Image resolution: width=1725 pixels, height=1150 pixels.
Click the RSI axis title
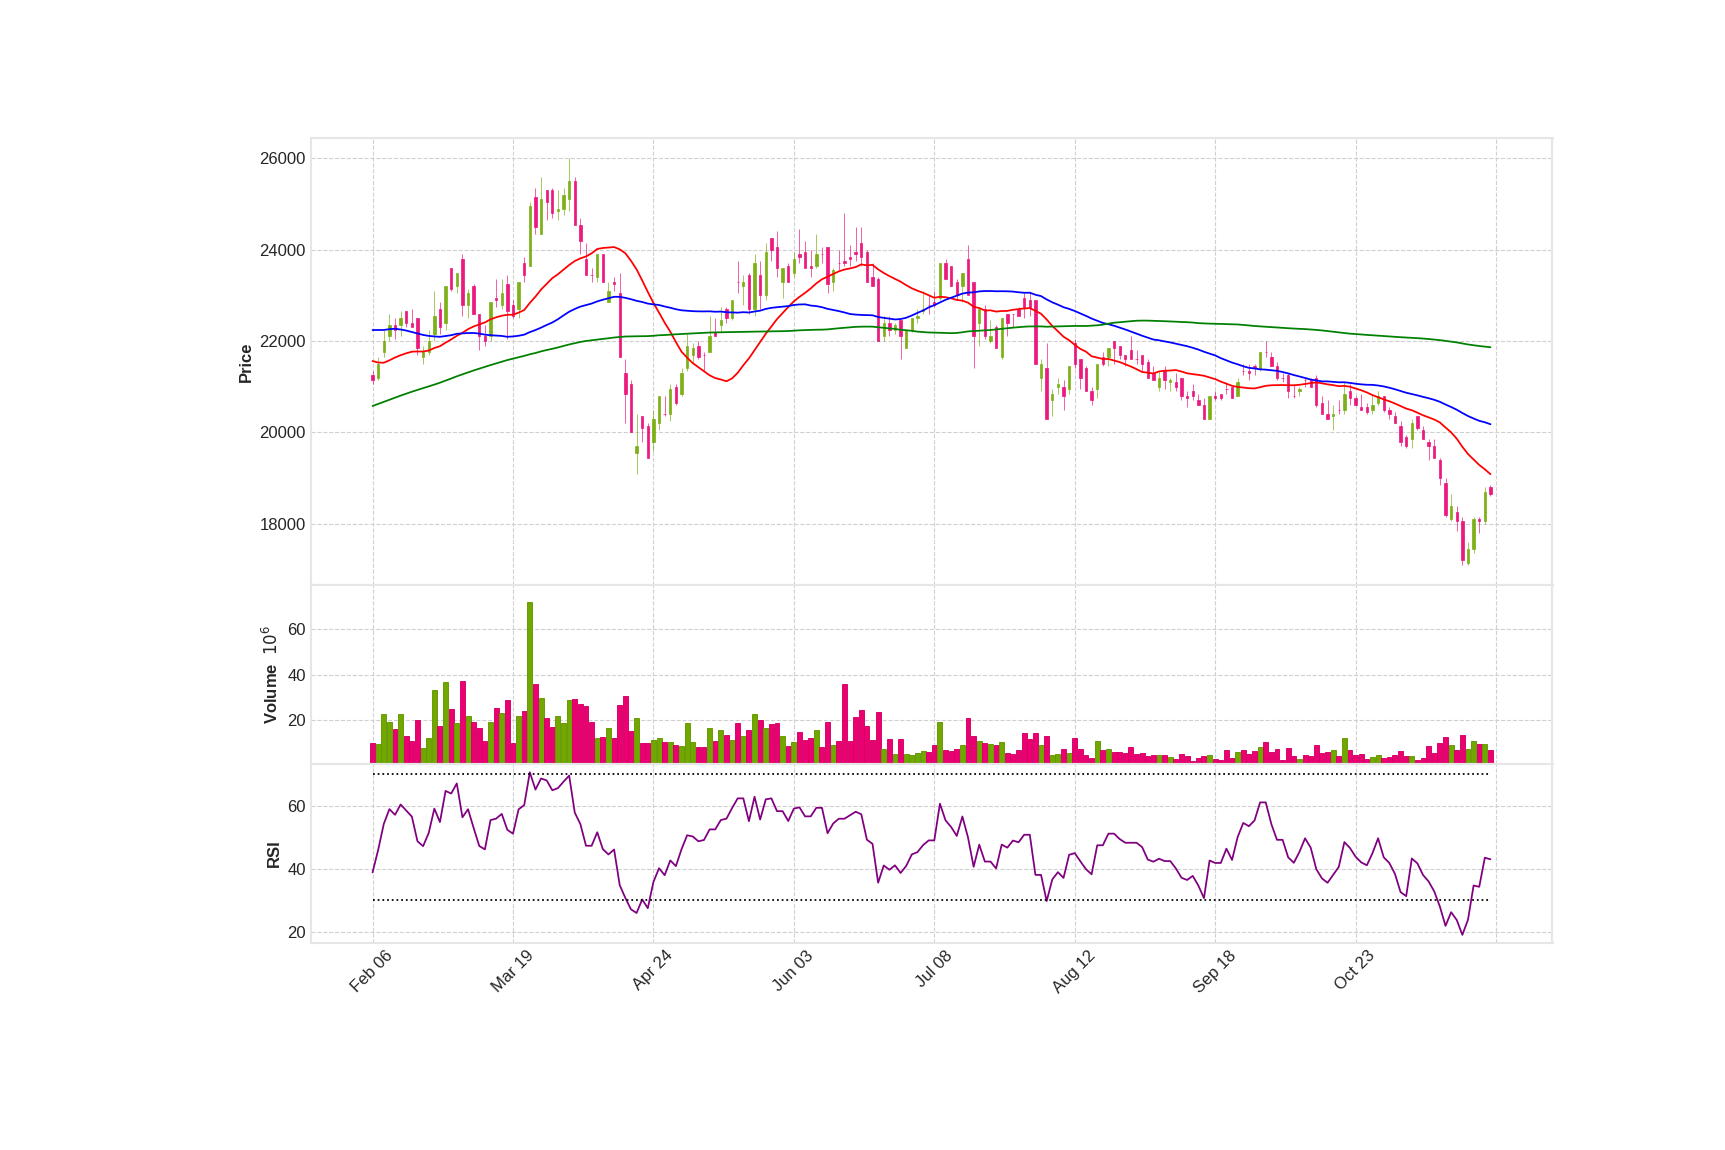(x=273, y=855)
